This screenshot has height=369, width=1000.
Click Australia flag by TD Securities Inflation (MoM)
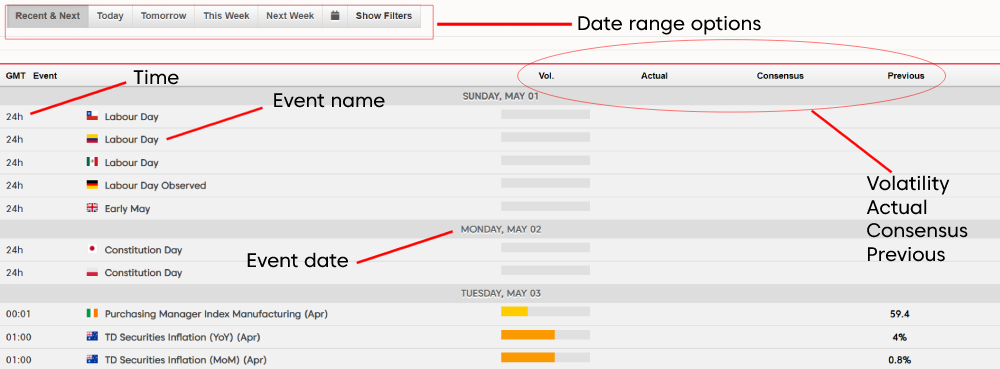pos(92,359)
